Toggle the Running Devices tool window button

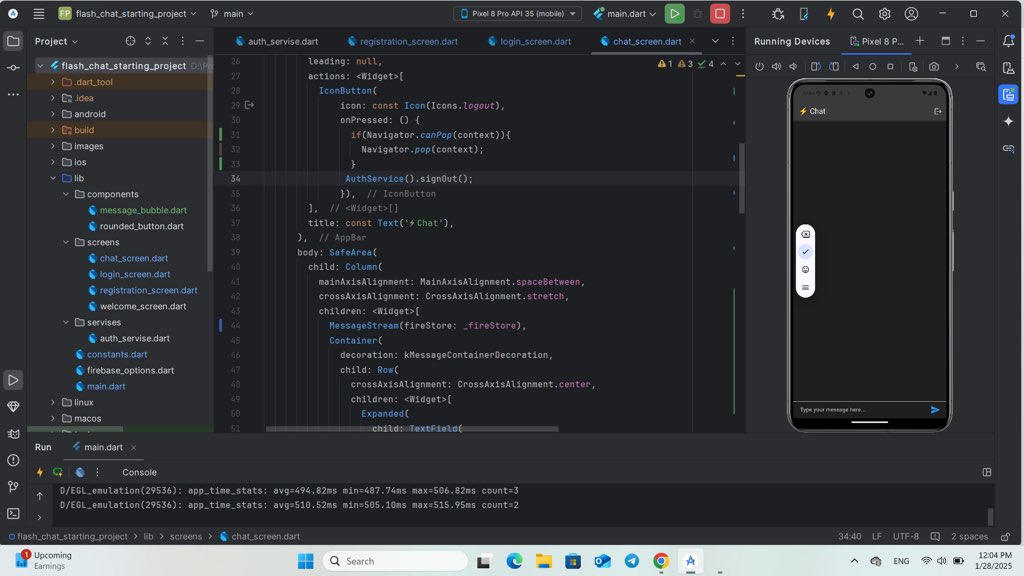tap(1008, 95)
